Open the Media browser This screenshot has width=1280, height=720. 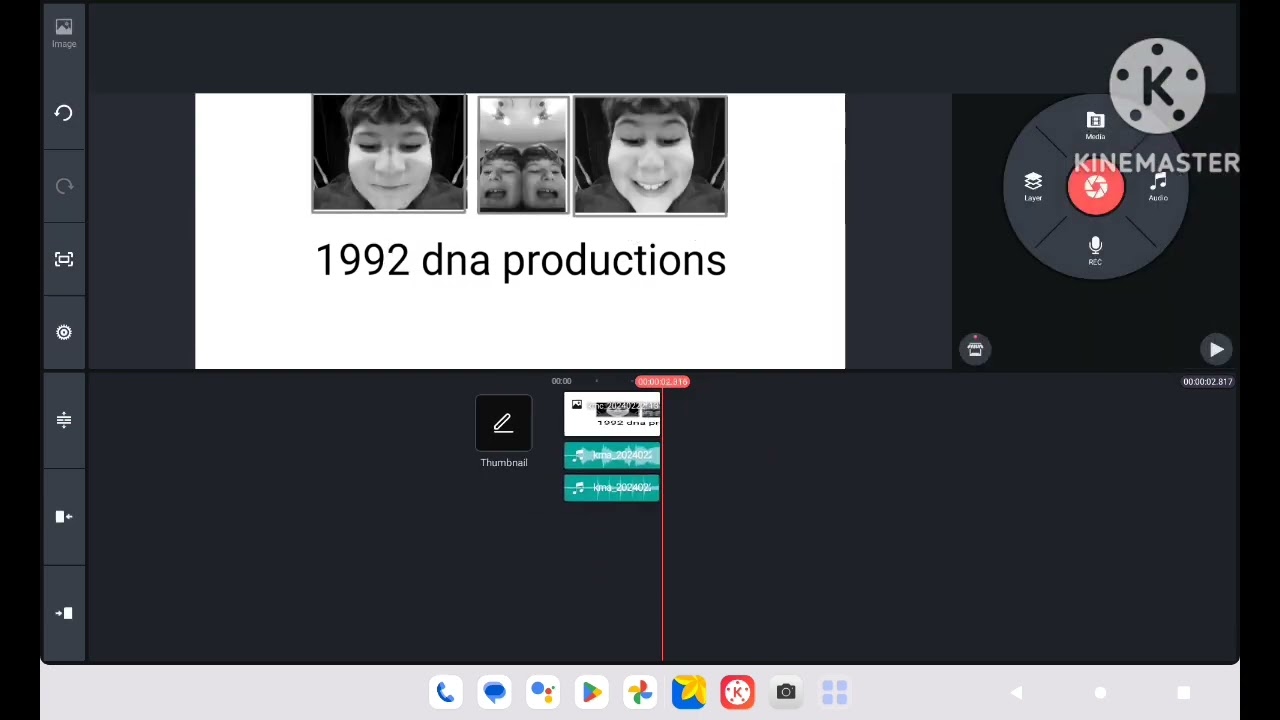(1095, 126)
